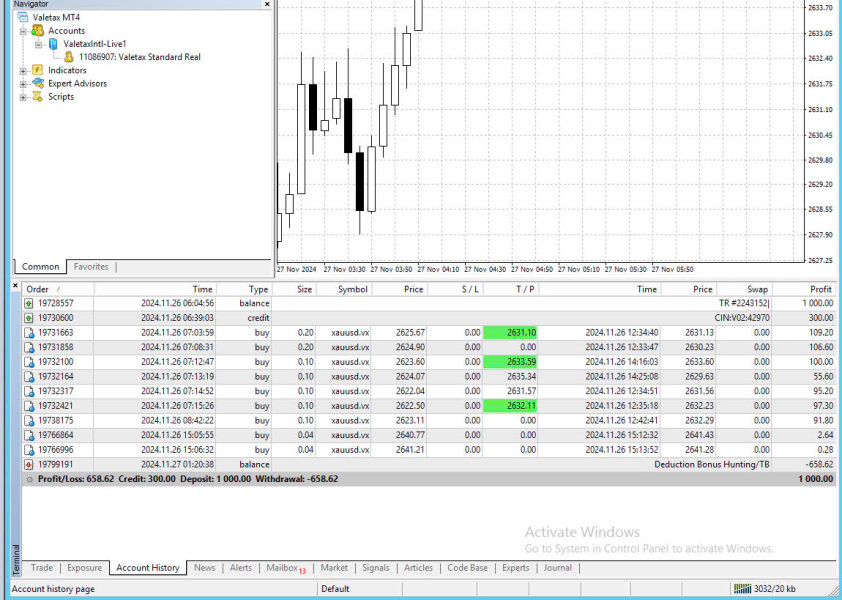Sort by the Order column header
The image size is (842, 600).
point(58,289)
